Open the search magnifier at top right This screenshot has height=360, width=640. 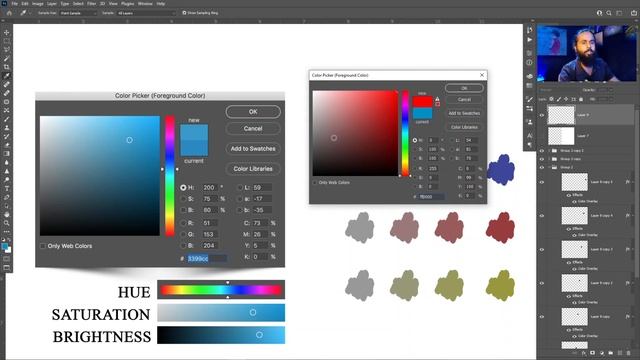click(609, 13)
